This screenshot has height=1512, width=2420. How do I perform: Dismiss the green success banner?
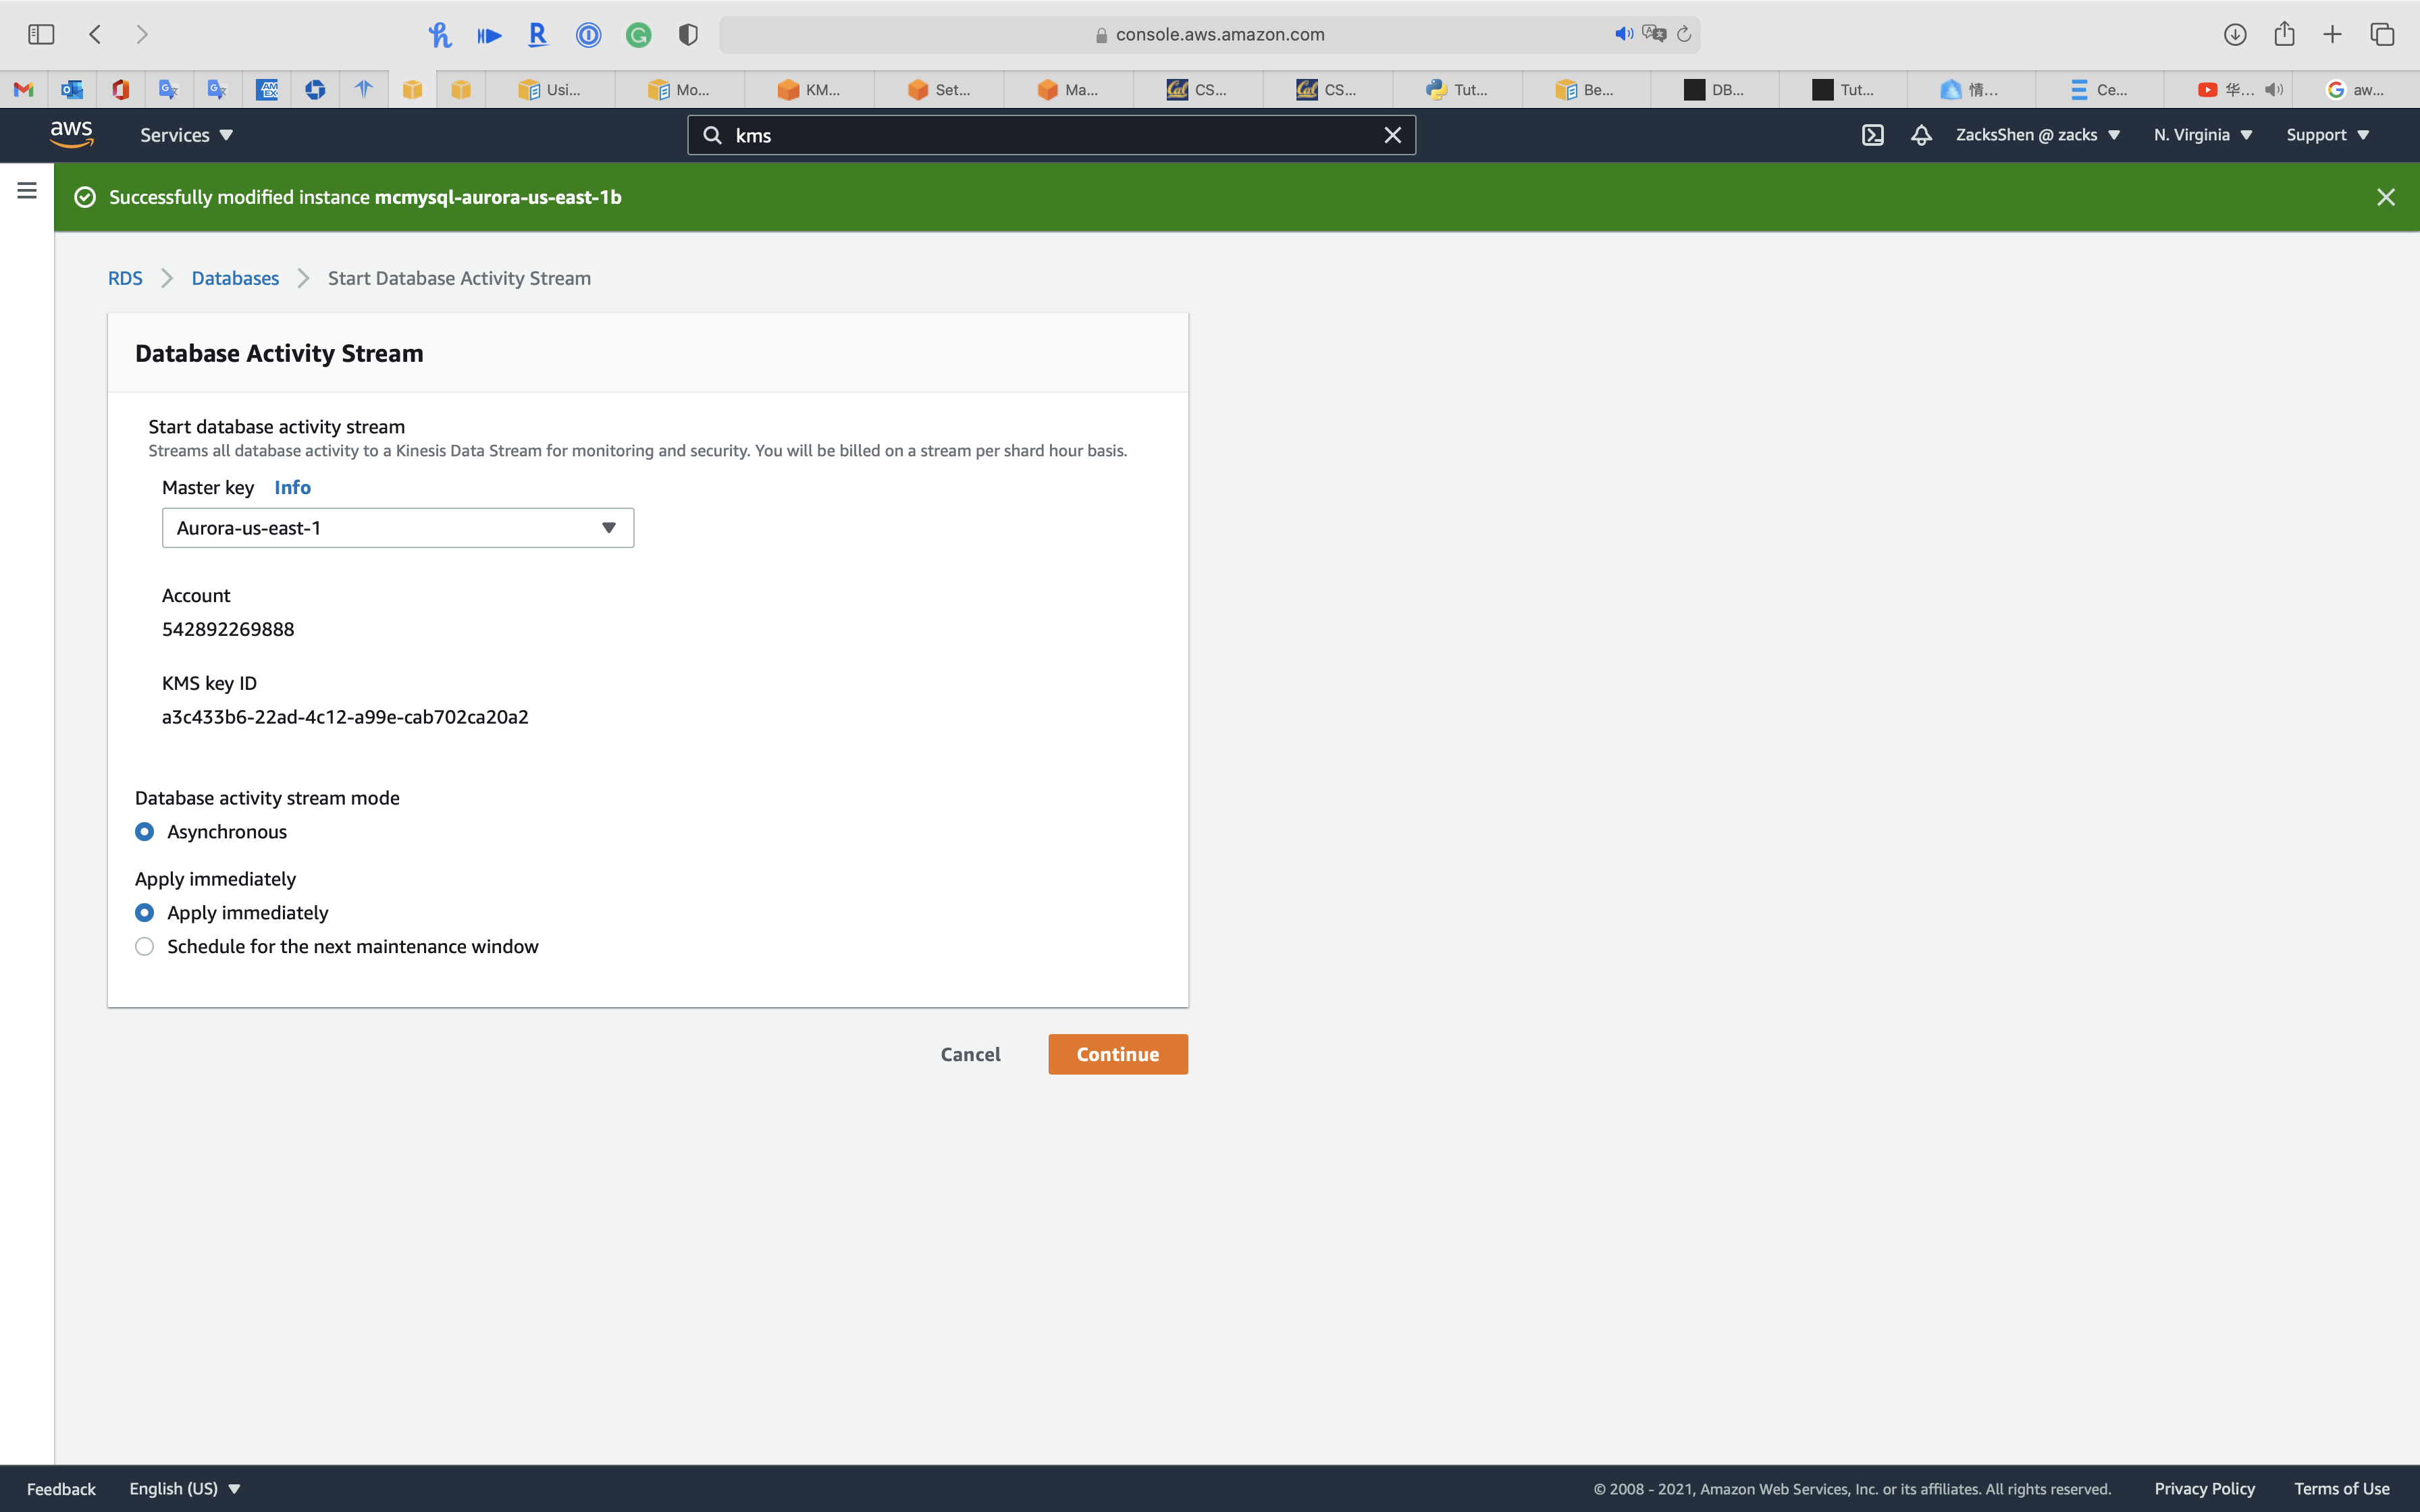[x=2385, y=197]
